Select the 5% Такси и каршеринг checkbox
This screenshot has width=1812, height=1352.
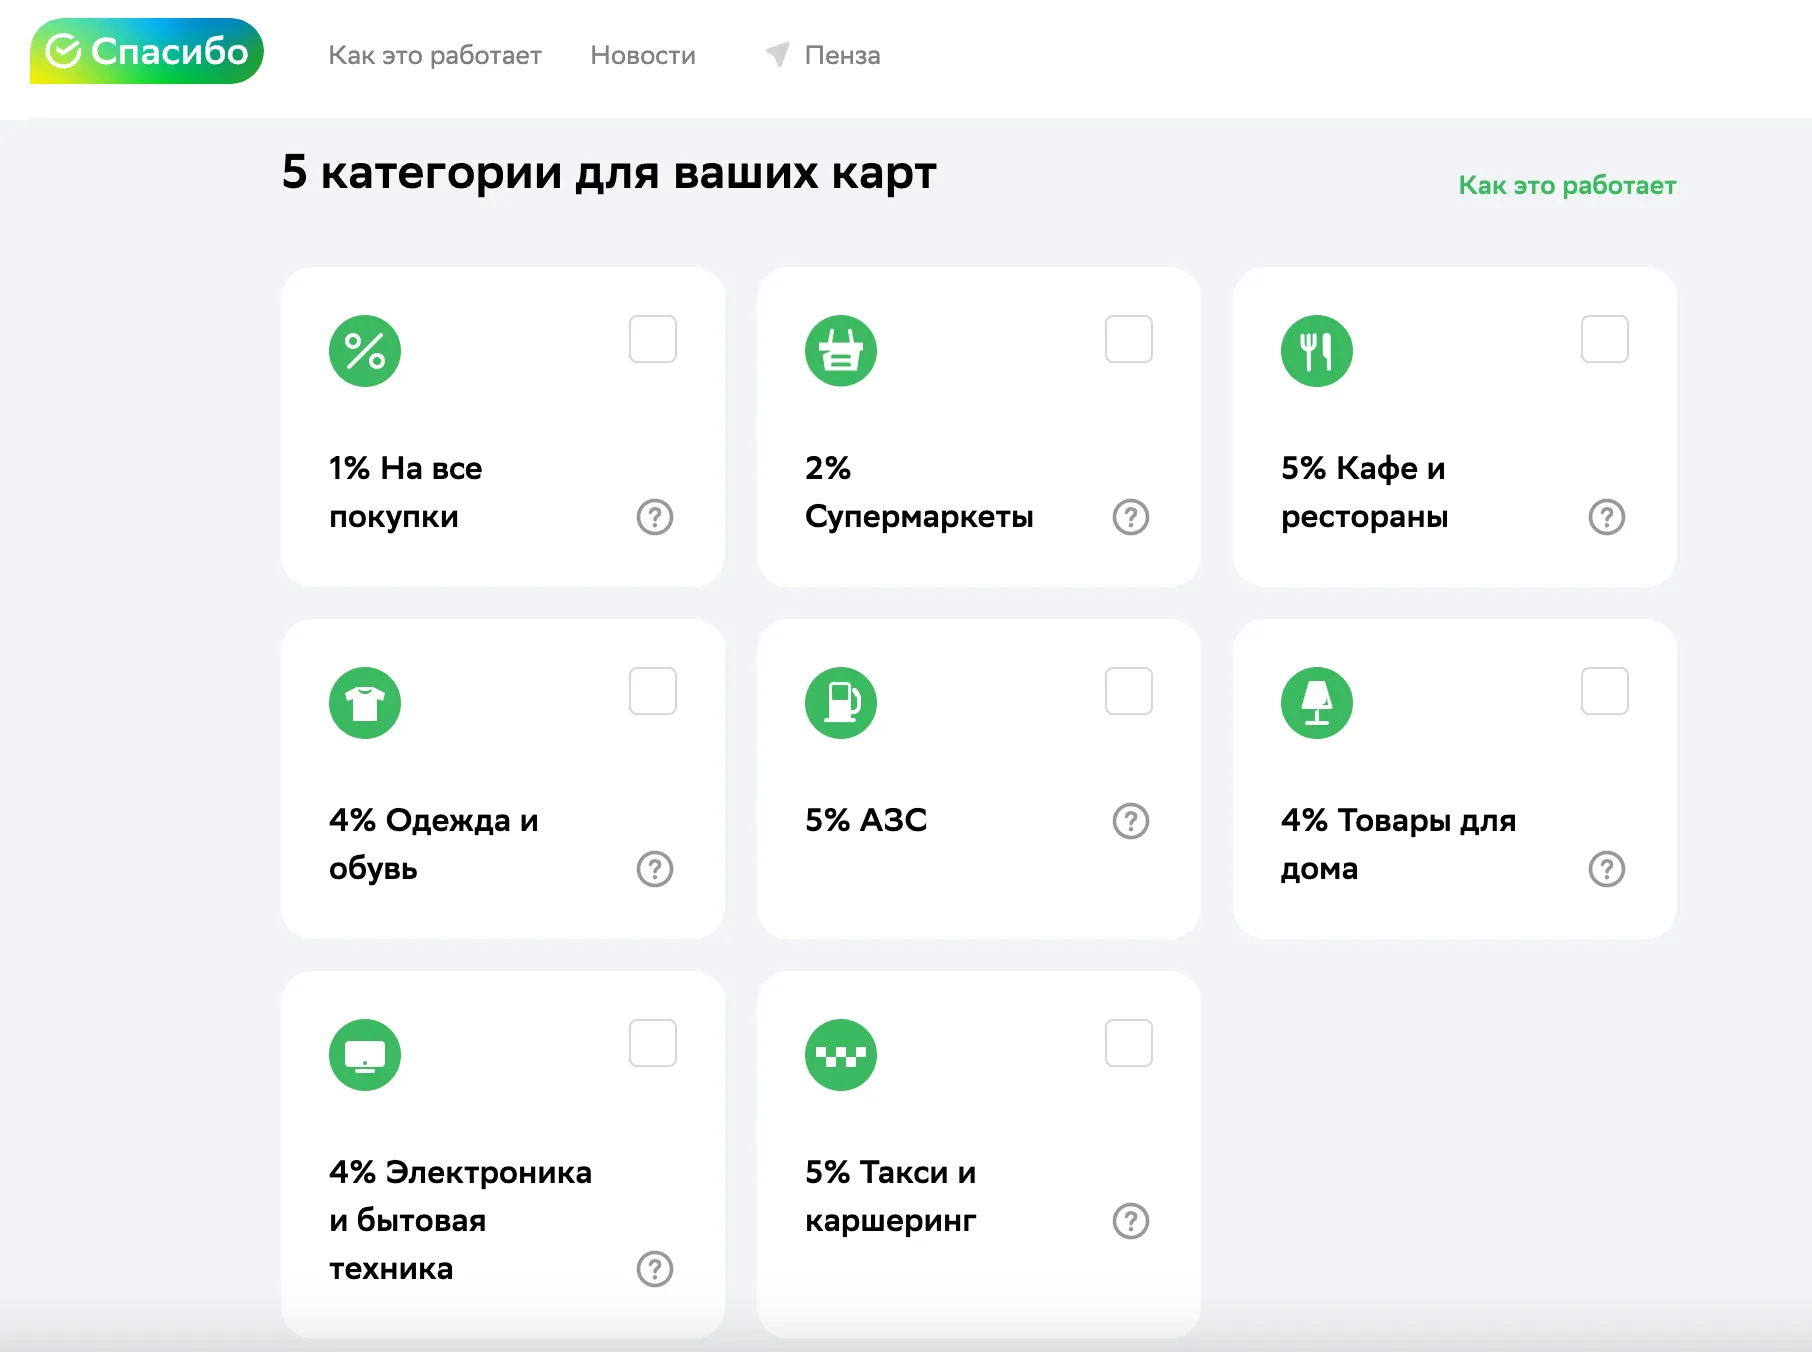coord(1129,1043)
